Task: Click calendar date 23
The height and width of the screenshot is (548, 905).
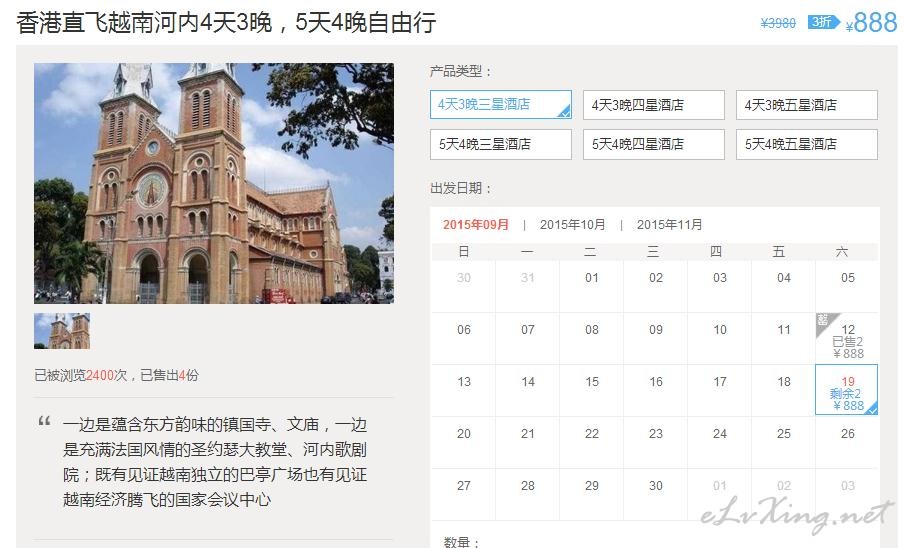Action: (x=656, y=442)
